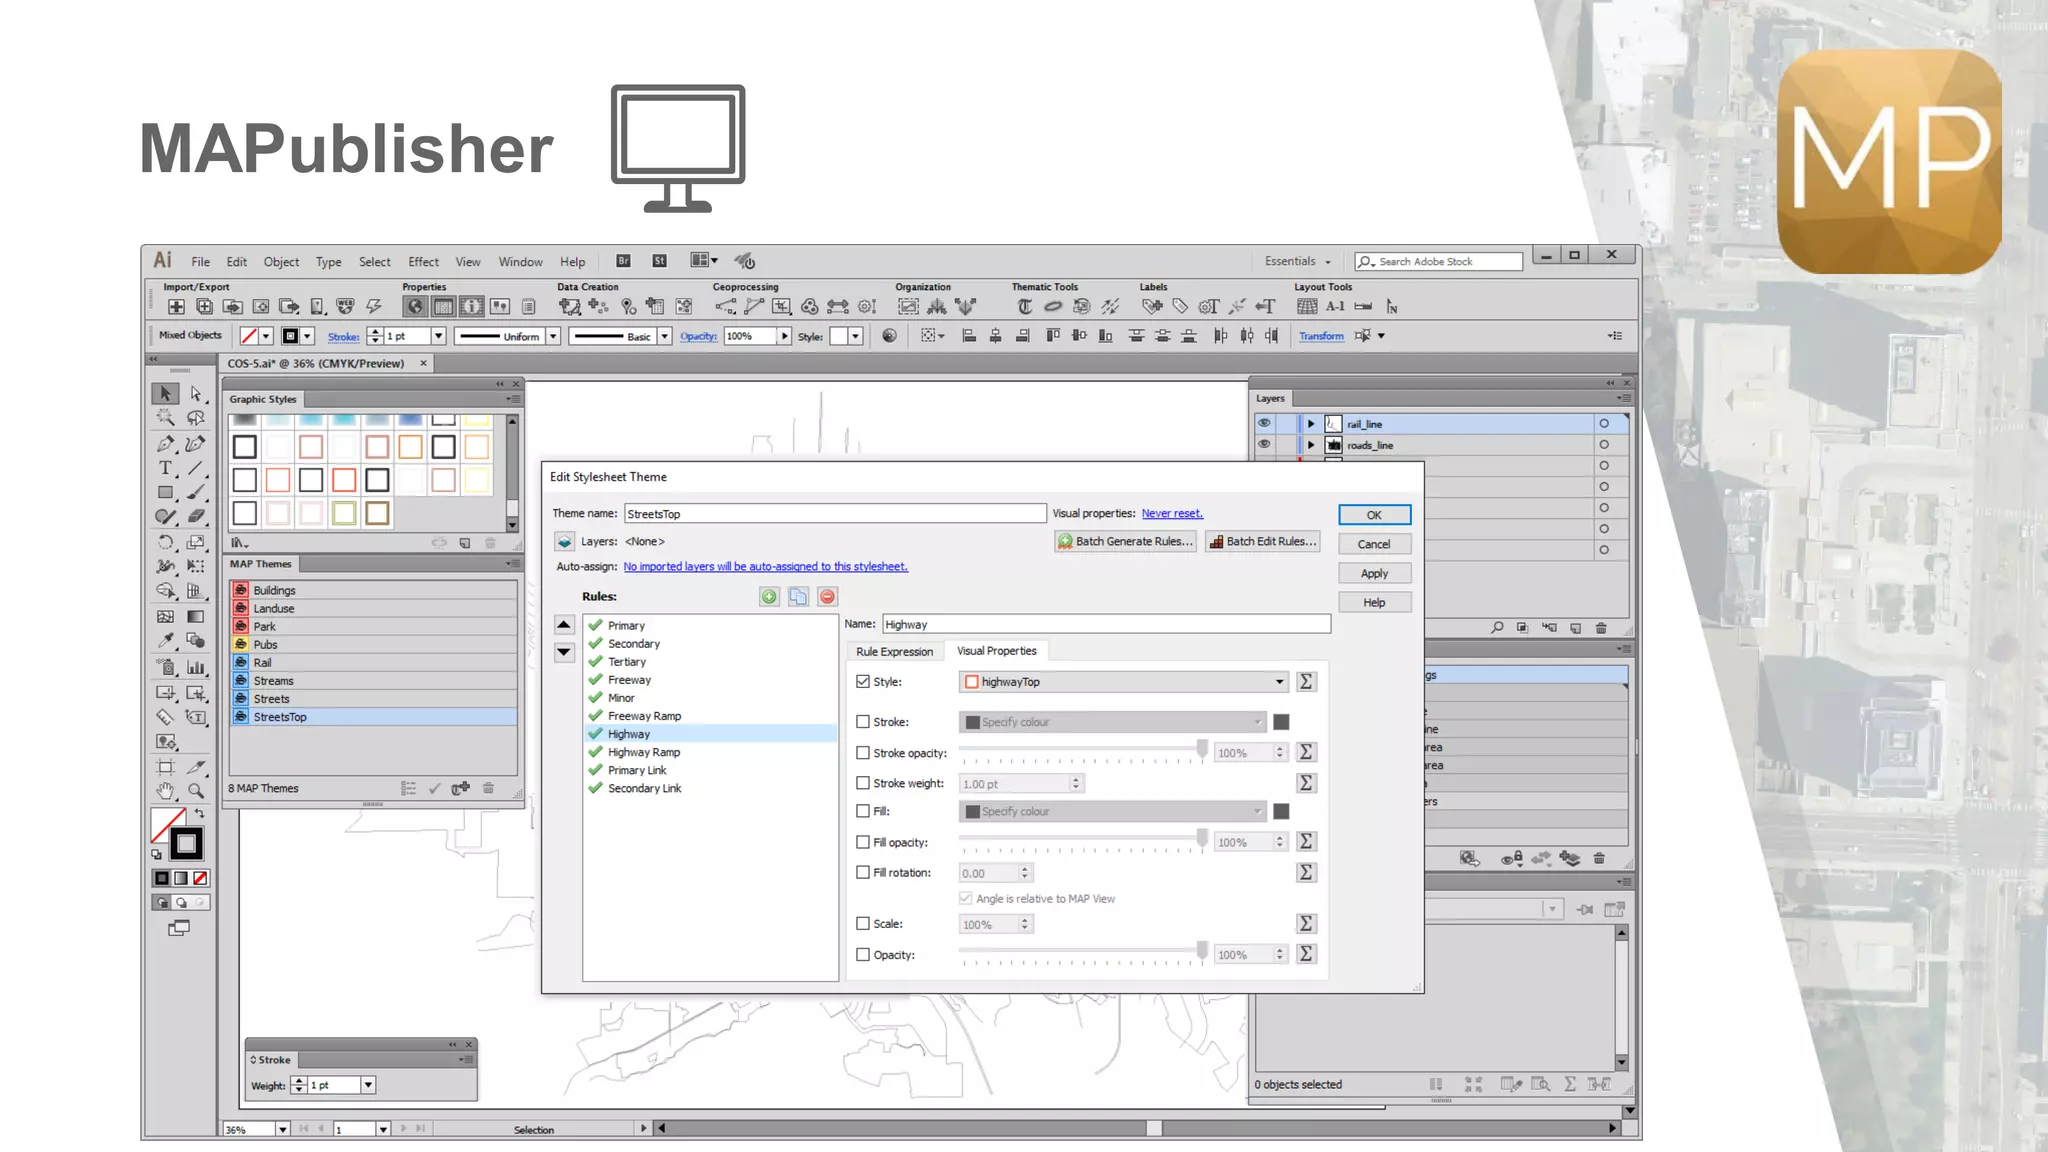The width and height of the screenshot is (2048, 1152).
Task: Move rule down with the down arrow
Action: (x=564, y=652)
